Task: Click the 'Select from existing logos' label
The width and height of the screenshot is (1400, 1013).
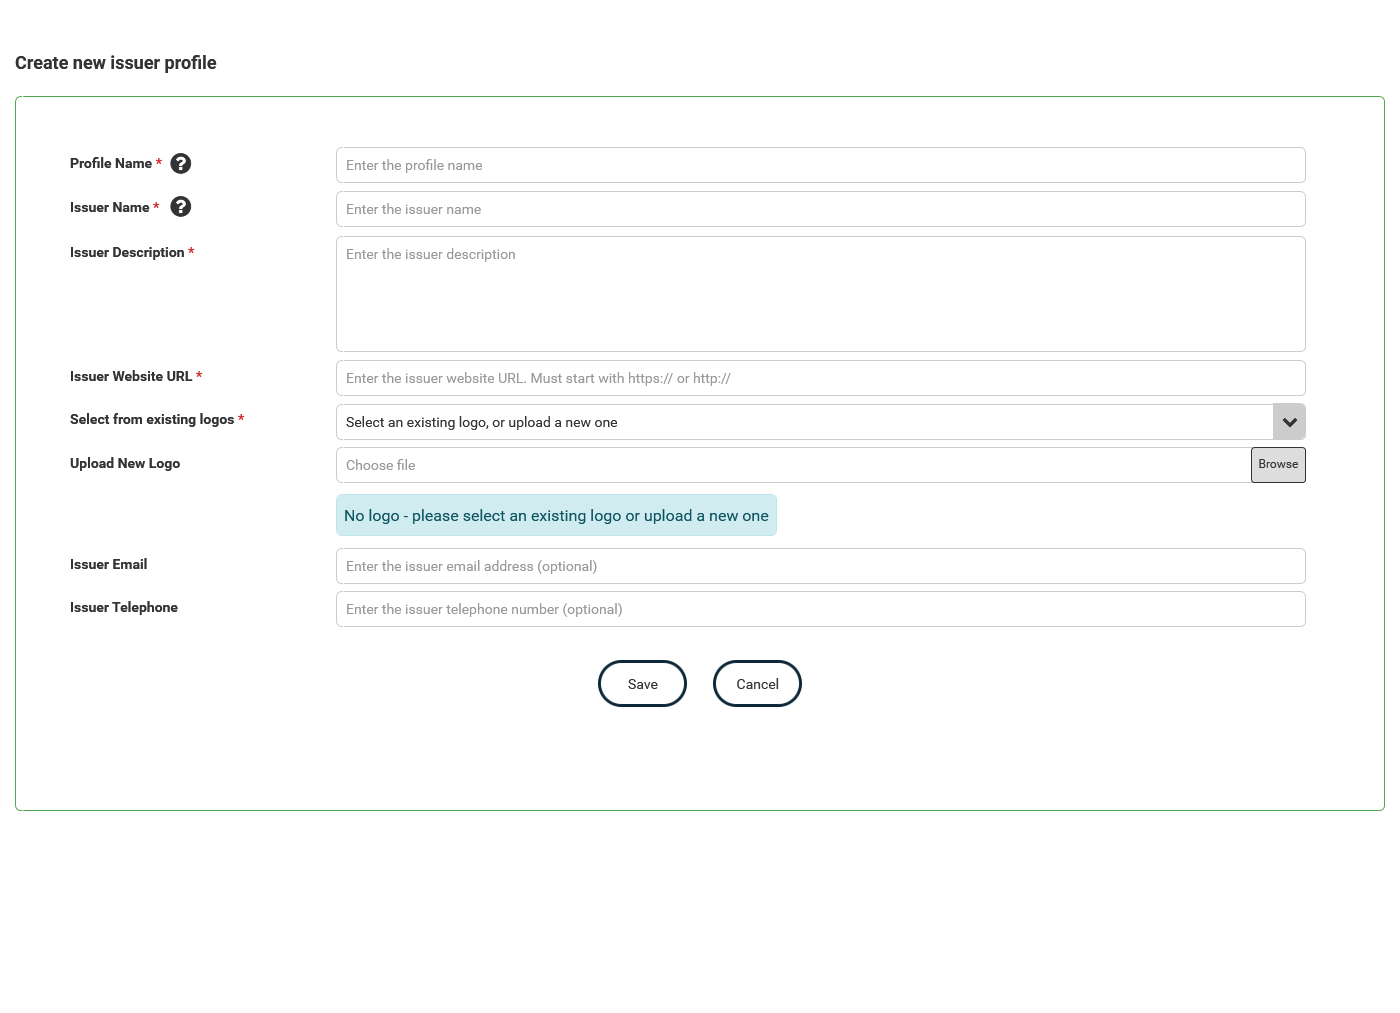Action: click(152, 419)
